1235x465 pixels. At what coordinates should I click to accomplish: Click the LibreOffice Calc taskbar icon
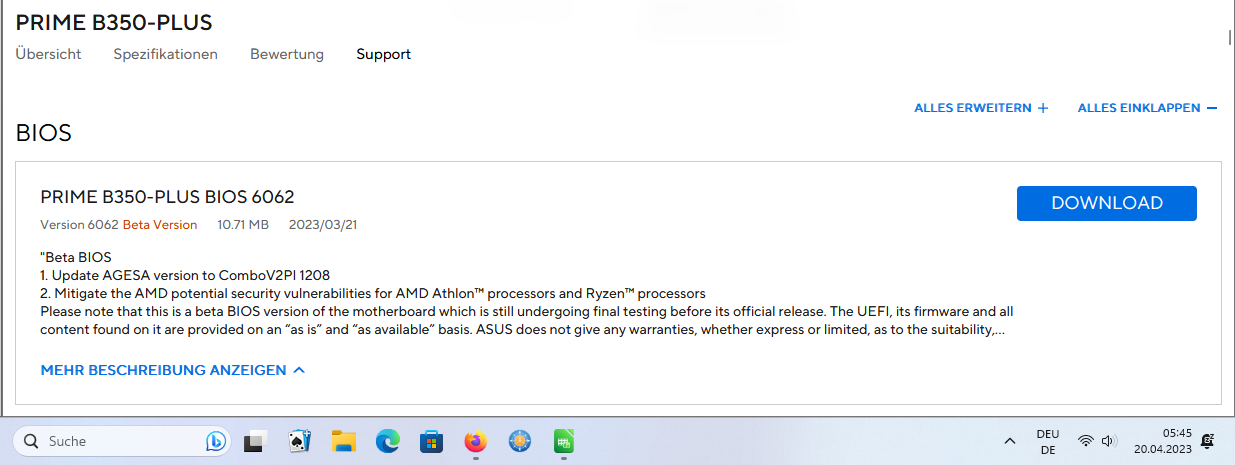point(564,441)
